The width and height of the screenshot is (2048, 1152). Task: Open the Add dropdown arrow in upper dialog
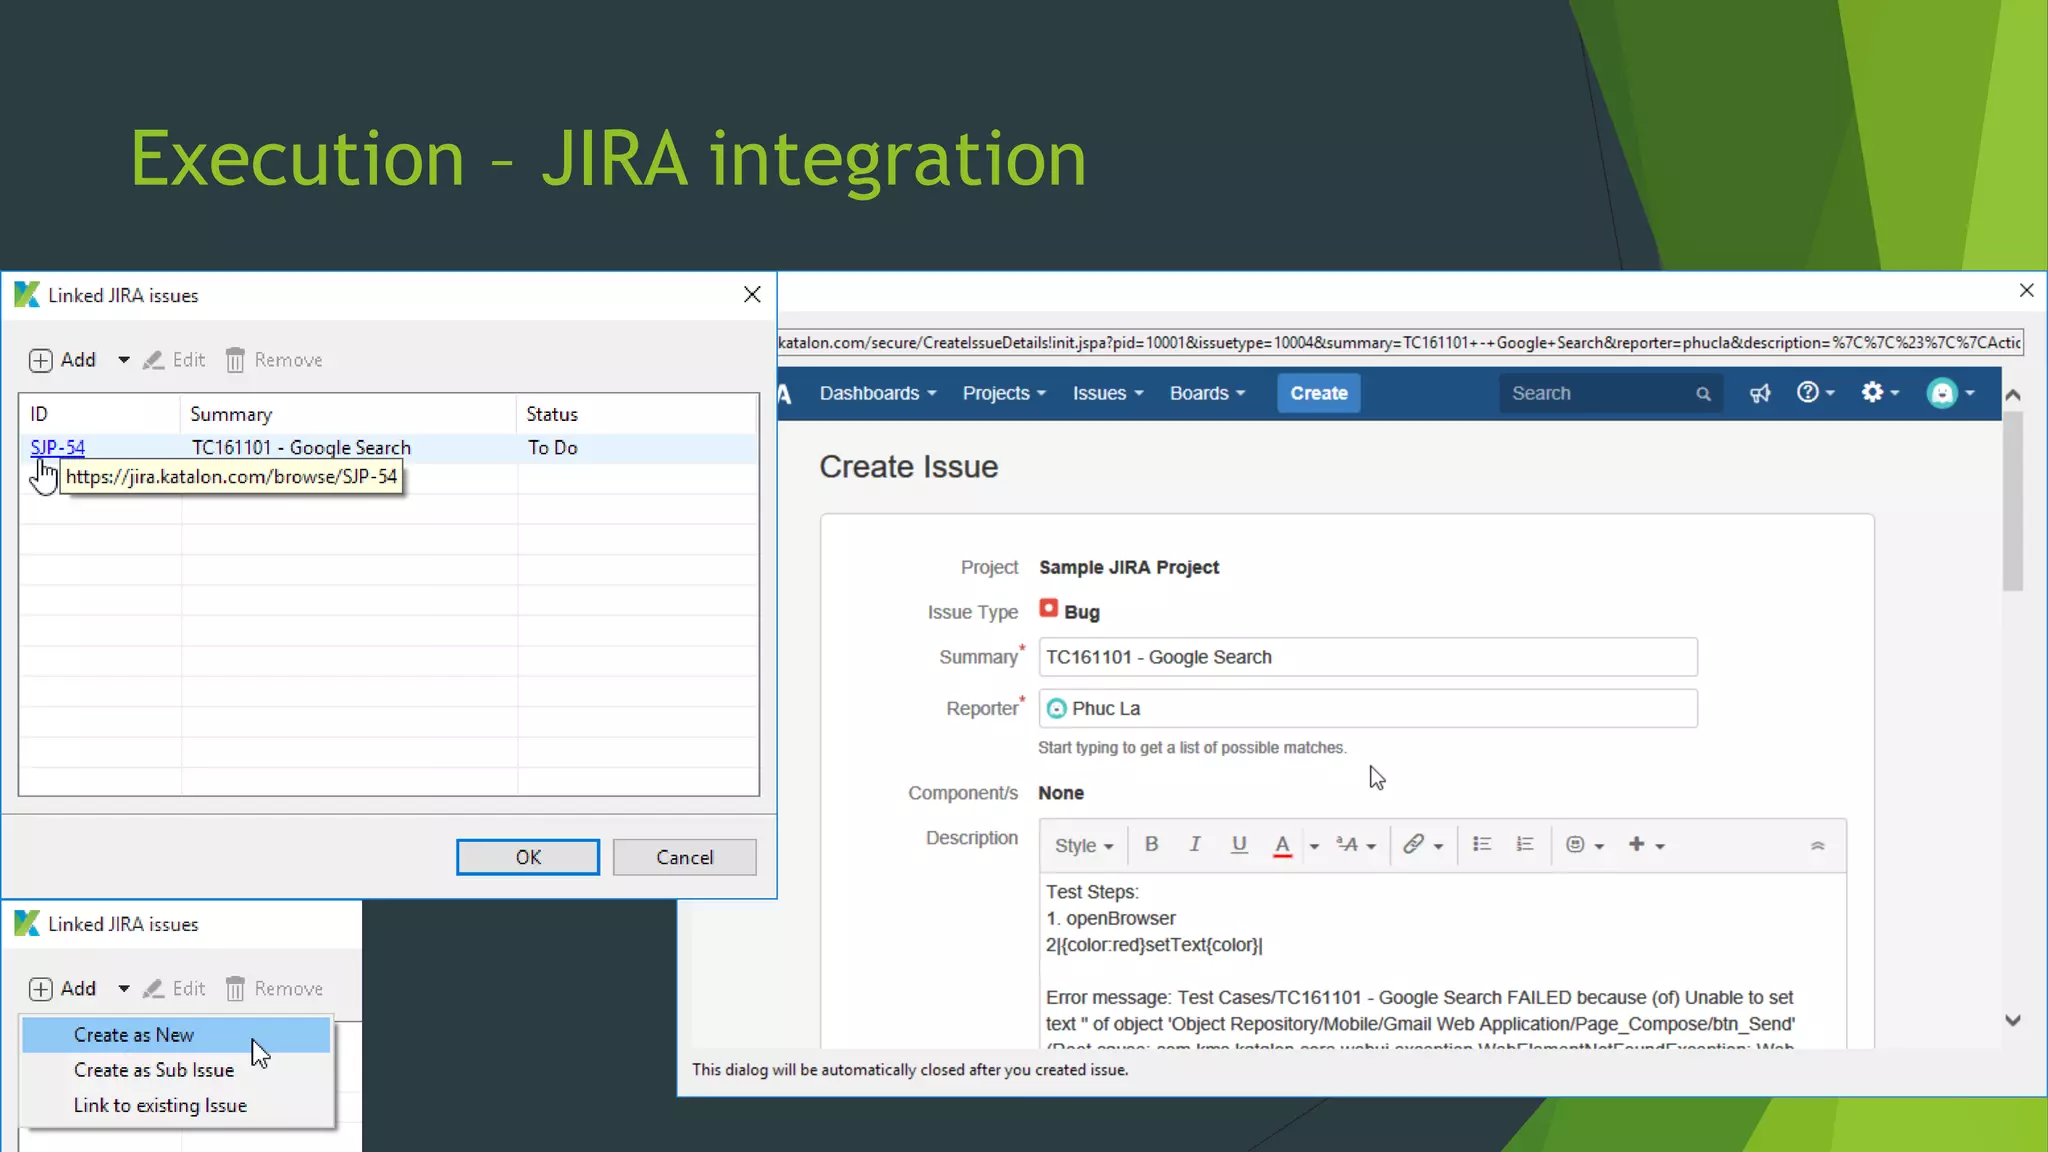[124, 360]
